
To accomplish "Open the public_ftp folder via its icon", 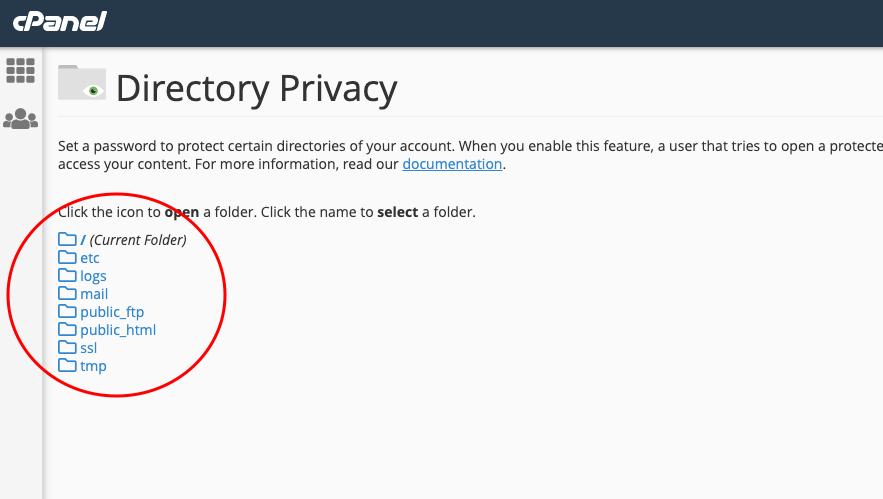I will pyautogui.click(x=67, y=312).
